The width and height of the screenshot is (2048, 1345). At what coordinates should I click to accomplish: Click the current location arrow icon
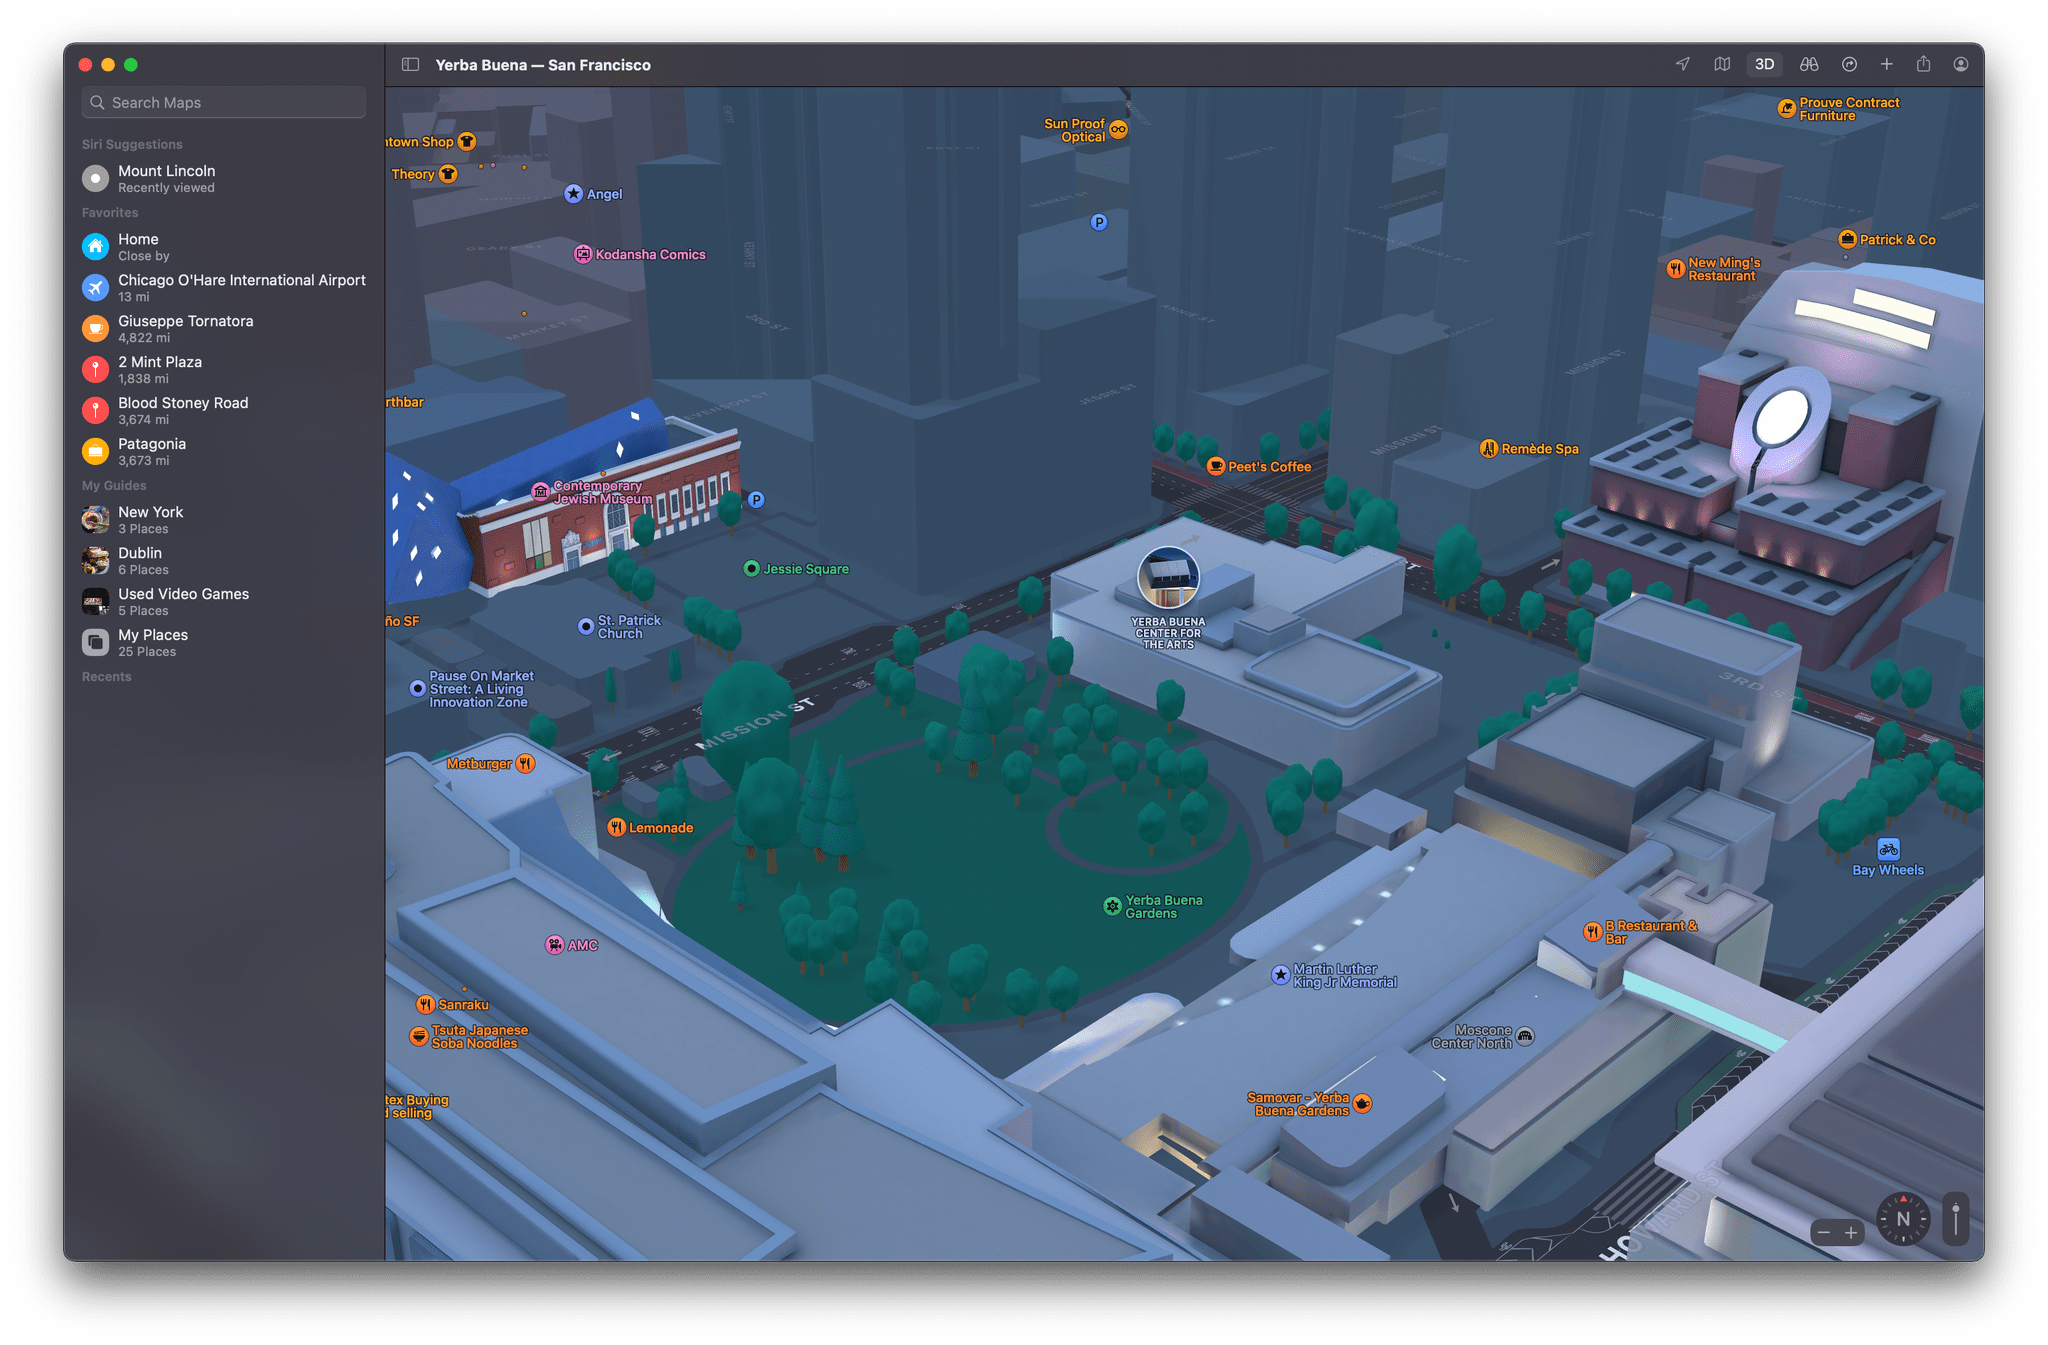[x=1683, y=64]
